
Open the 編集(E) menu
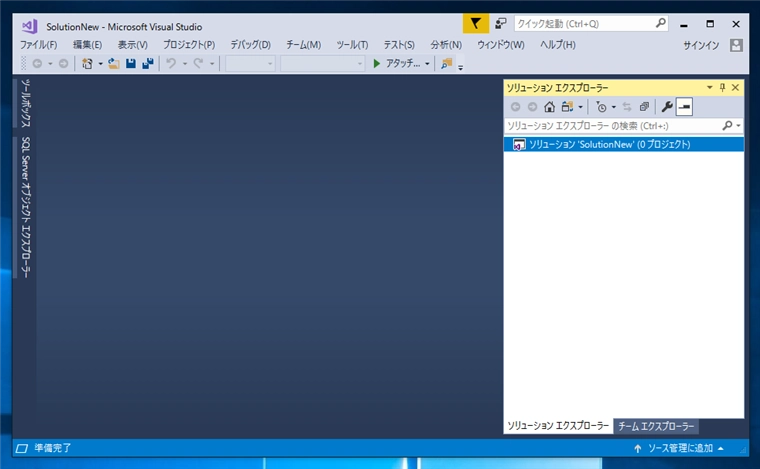click(x=87, y=45)
